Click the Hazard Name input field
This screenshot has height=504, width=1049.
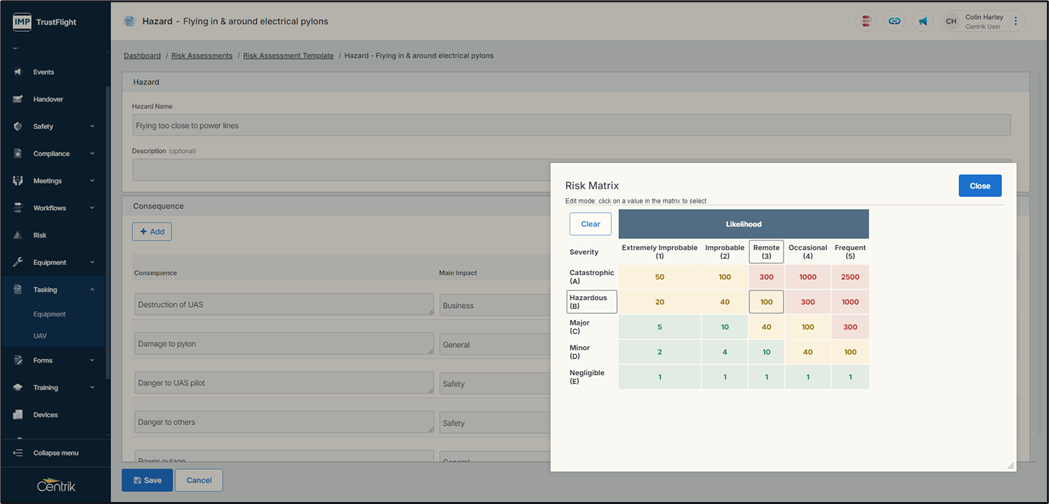(x=570, y=125)
